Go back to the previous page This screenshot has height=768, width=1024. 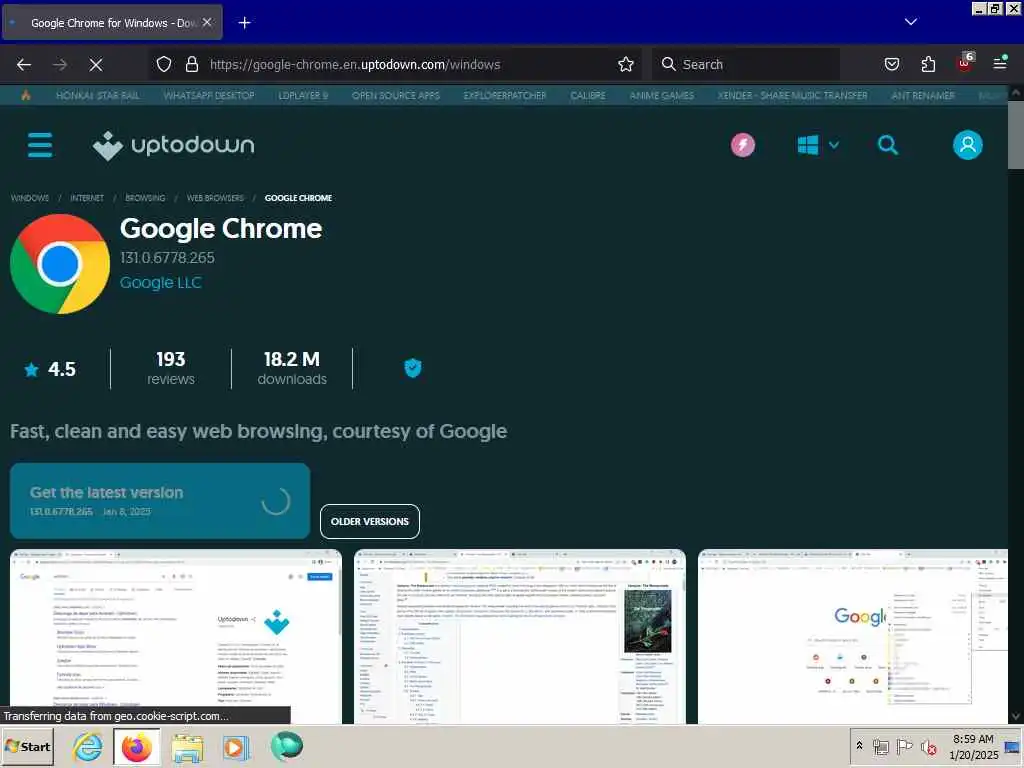click(24, 64)
